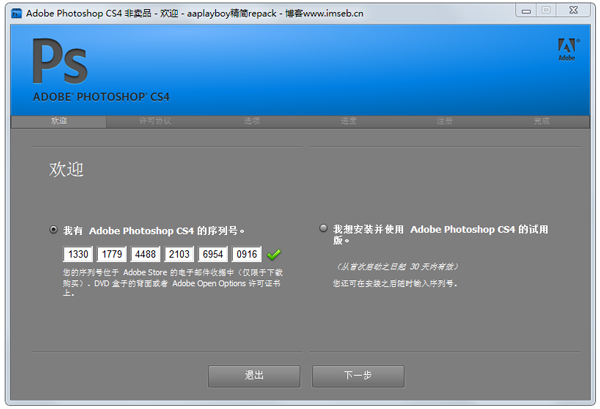Screen dimensions: 600x409
Task: Click the 欢迎 step tab
Action: click(59, 121)
